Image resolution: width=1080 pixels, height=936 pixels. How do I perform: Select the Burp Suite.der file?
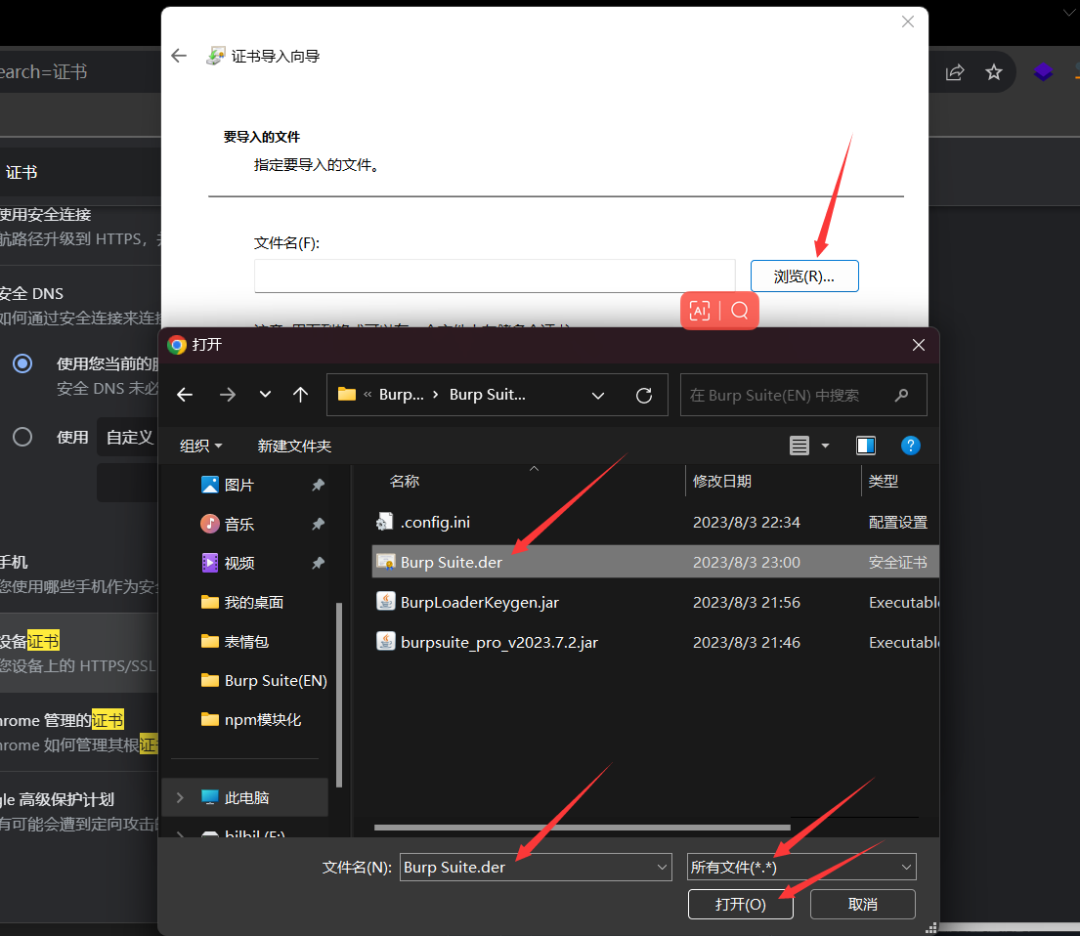451,562
